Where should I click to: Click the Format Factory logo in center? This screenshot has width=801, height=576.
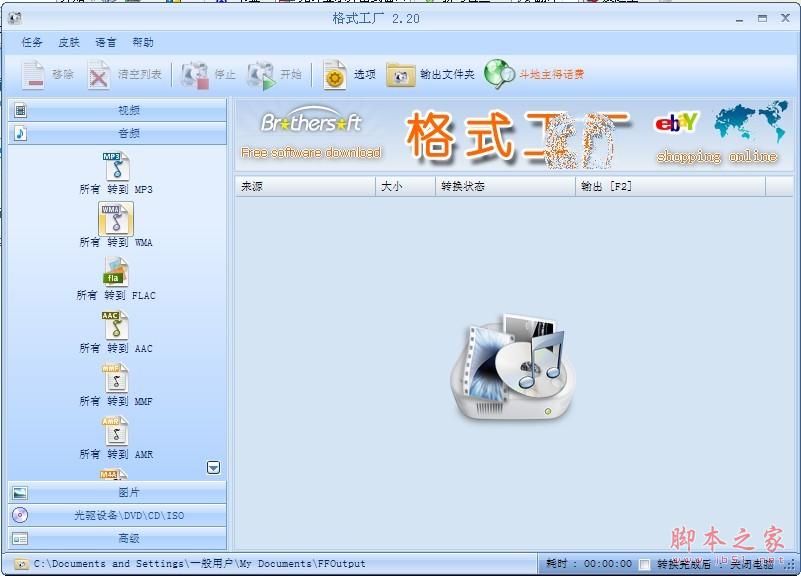pyautogui.click(x=513, y=367)
